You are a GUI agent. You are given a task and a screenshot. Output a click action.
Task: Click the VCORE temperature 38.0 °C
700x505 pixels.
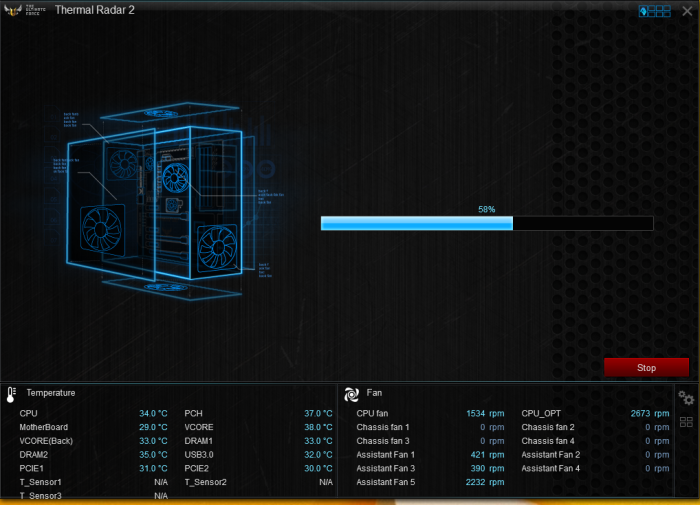318,427
